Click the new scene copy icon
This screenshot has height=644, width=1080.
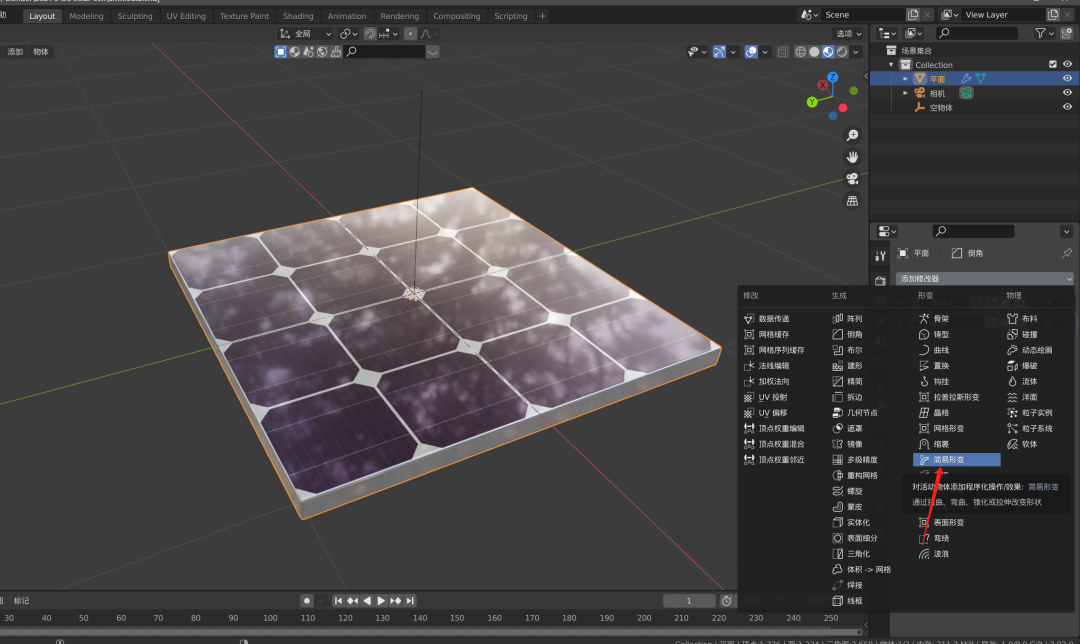[x=913, y=14]
